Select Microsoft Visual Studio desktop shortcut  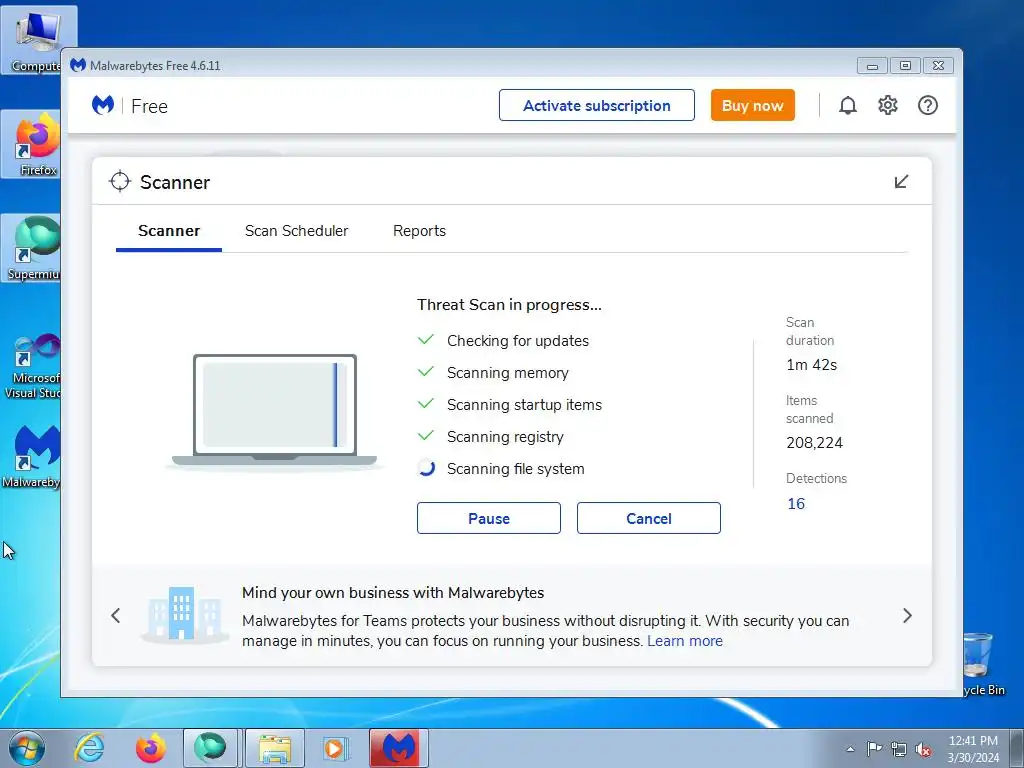(33, 366)
